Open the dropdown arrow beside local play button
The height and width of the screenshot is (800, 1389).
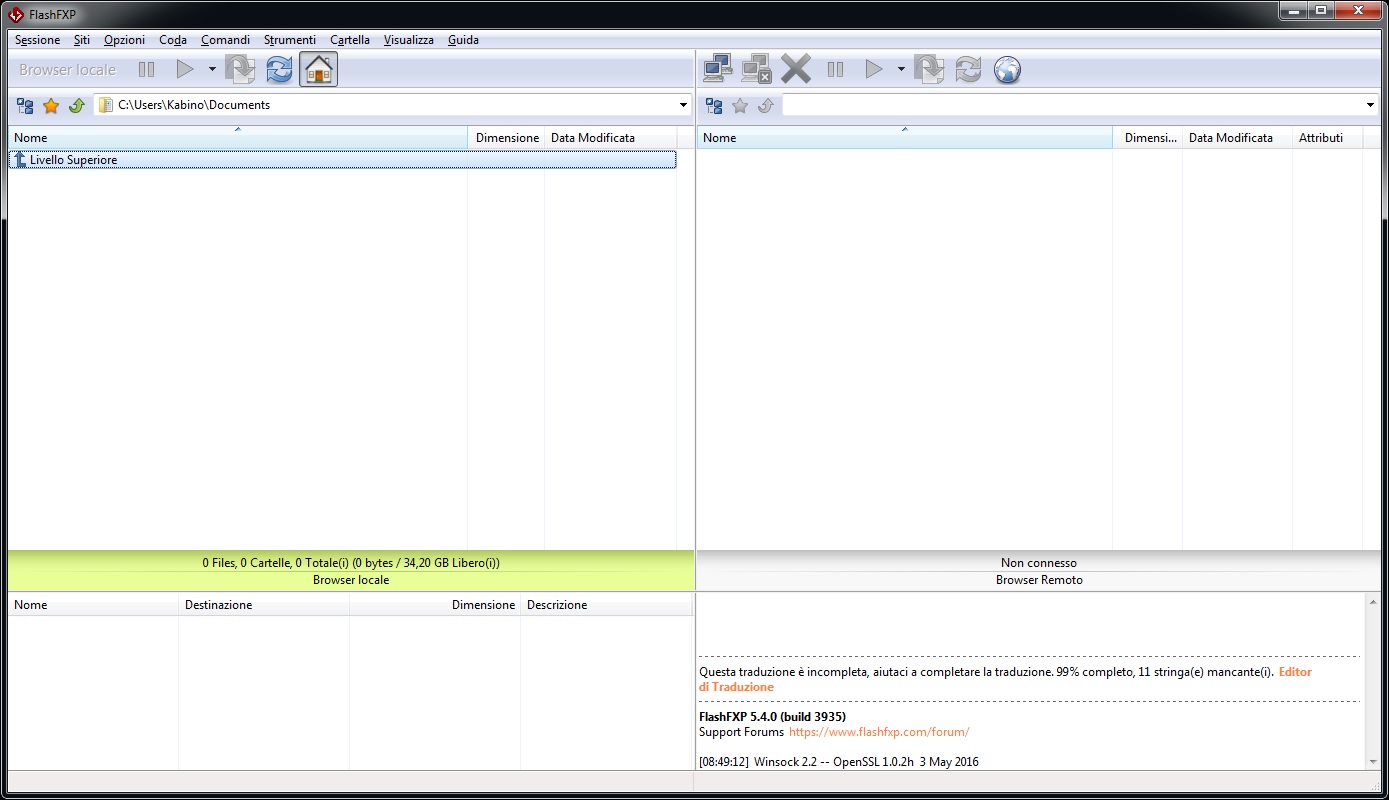[x=212, y=70]
